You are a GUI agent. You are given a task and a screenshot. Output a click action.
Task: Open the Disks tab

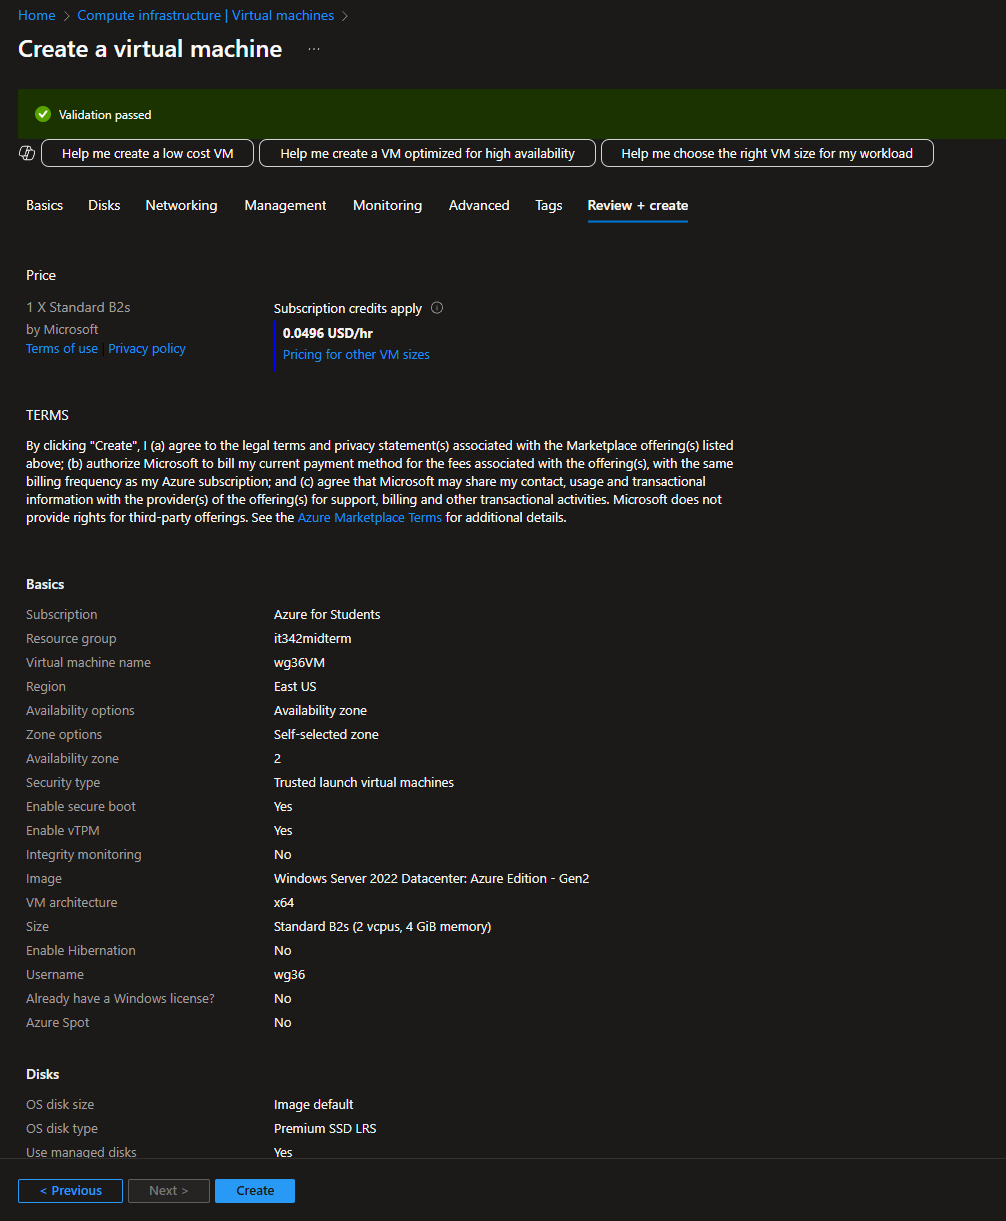[x=104, y=205]
